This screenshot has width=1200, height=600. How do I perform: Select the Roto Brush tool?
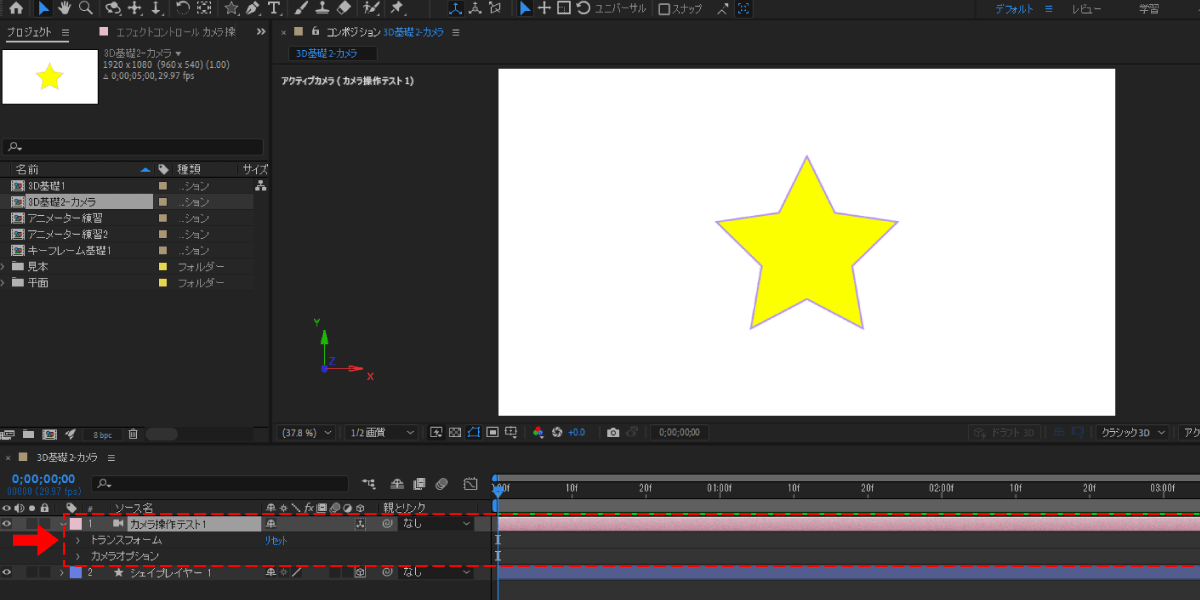click(371, 9)
